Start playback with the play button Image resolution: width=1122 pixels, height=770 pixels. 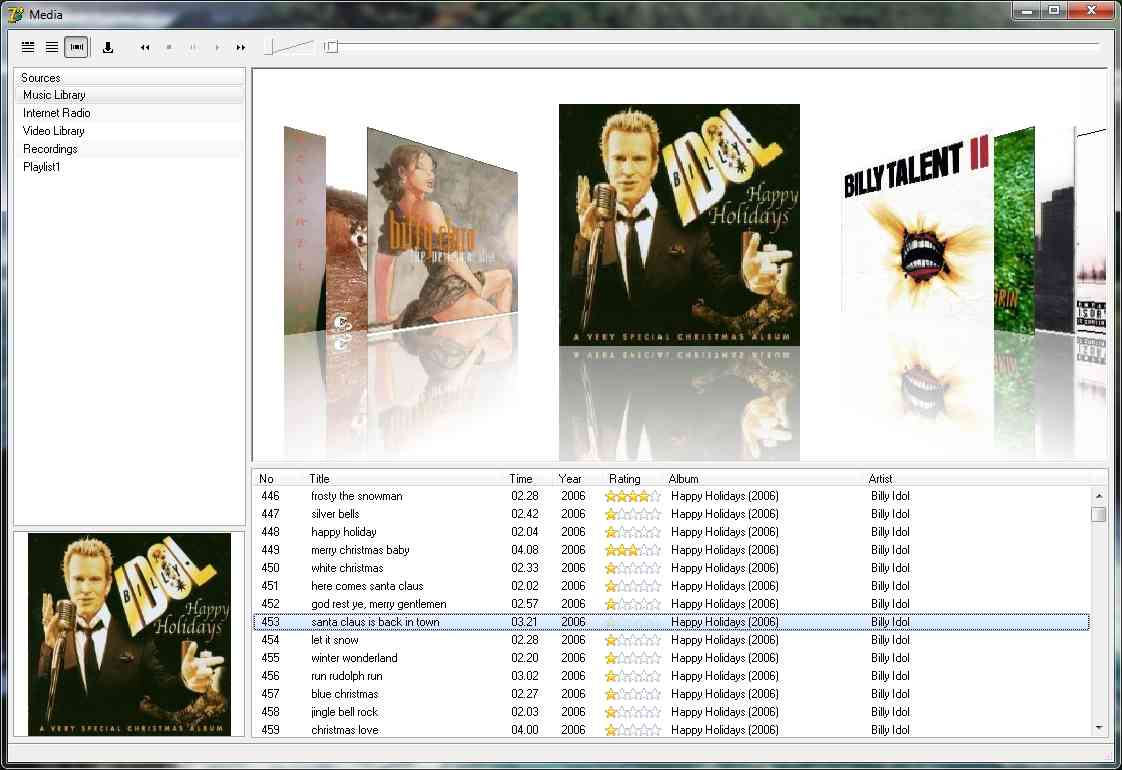pyautogui.click(x=217, y=47)
